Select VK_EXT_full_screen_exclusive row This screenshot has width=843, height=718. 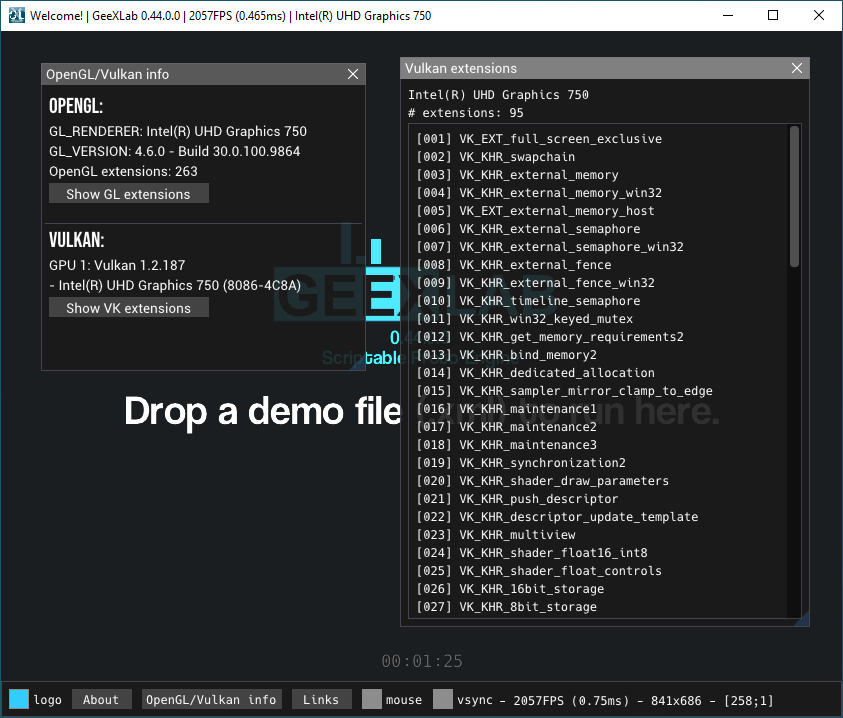(x=539, y=139)
